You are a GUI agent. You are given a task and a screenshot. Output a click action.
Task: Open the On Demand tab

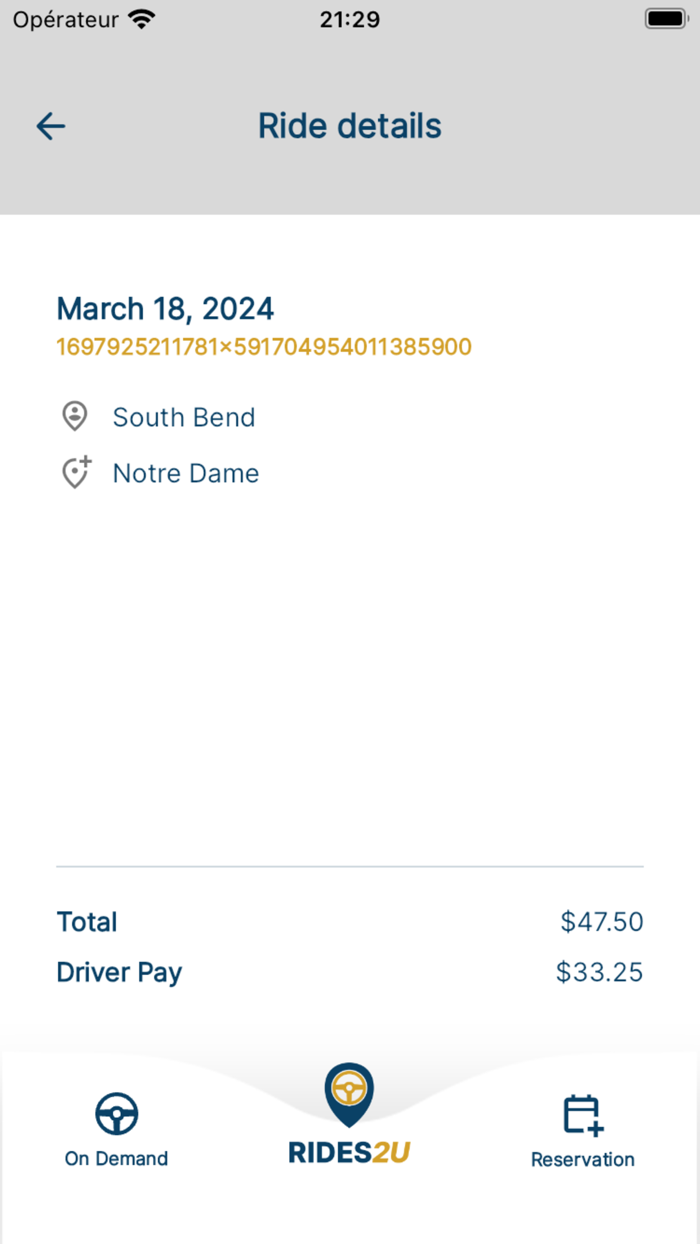click(x=116, y=1131)
